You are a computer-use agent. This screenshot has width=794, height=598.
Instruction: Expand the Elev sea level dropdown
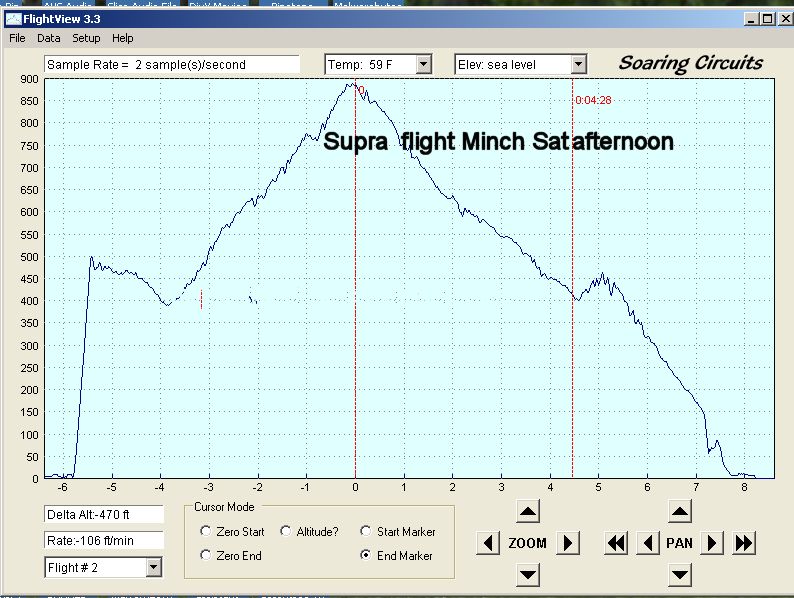tap(578, 64)
